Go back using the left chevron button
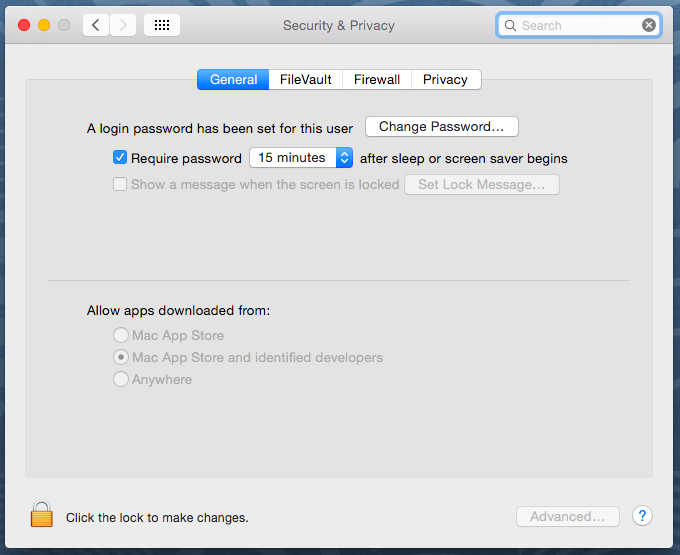 [x=96, y=25]
